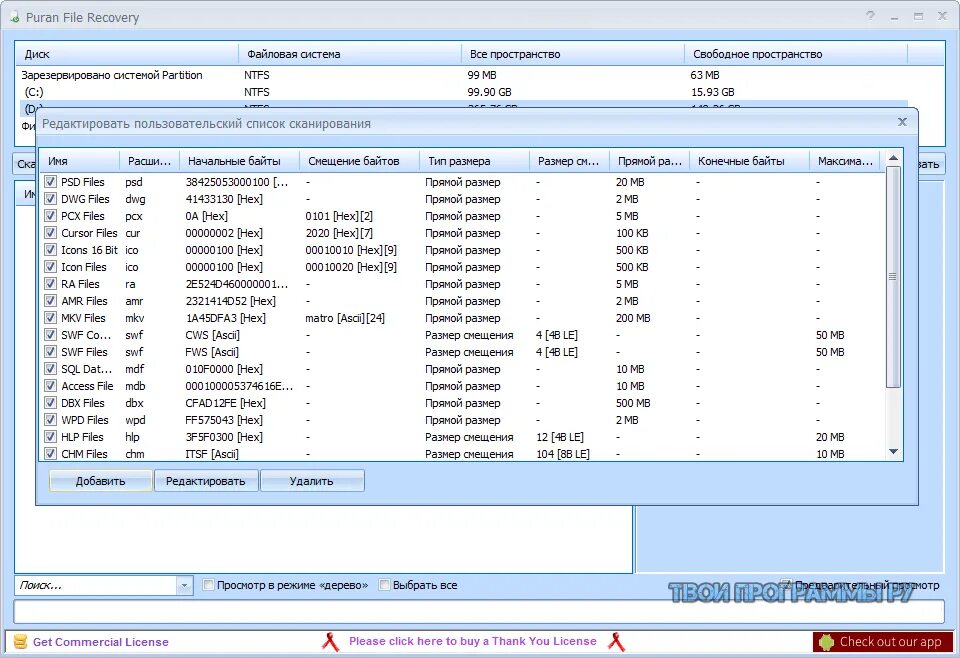Click the scroll up arrow of the list

pyautogui.click(x=893, y=158)
